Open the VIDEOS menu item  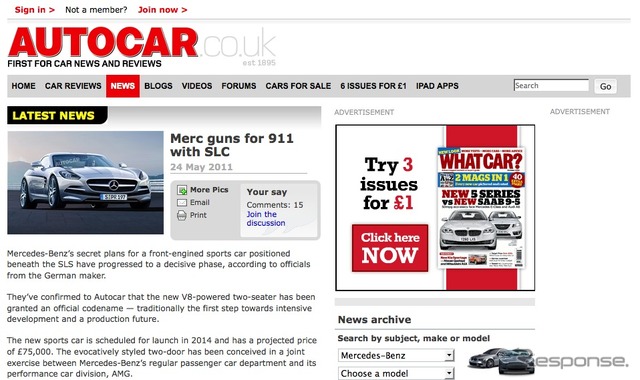(x=197, y=86)
